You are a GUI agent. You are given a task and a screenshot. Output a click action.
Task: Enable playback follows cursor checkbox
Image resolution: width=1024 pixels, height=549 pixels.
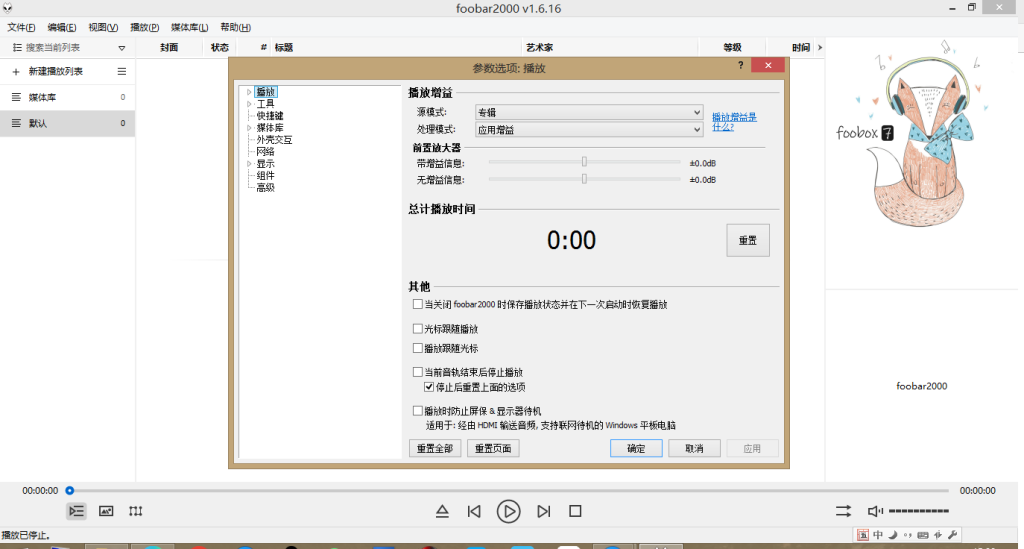417,348
